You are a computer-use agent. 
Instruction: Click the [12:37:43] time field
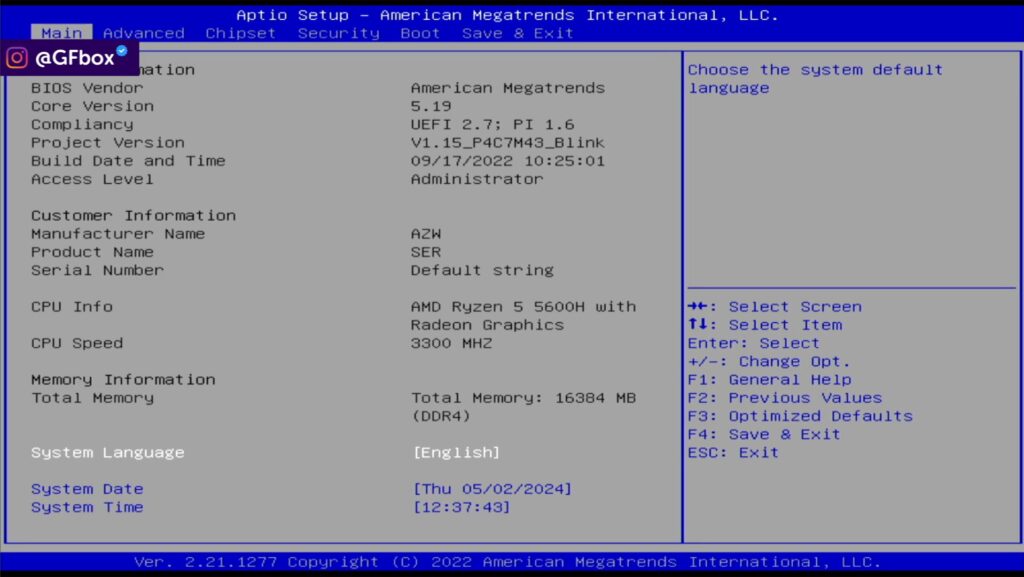point(461,507)
